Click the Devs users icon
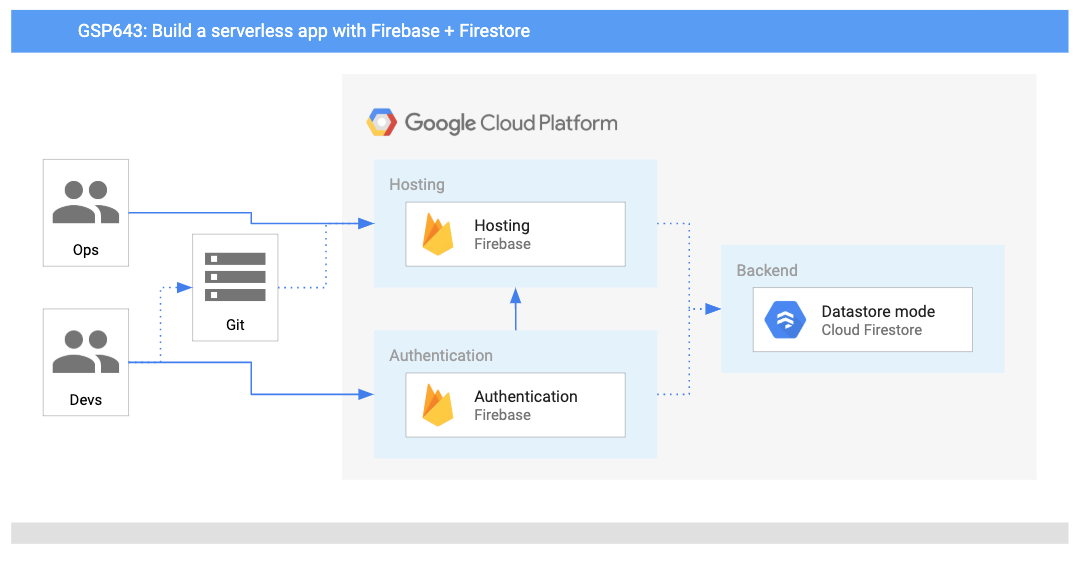Viewport: 1081px width, 563px height. click(86, 353)
